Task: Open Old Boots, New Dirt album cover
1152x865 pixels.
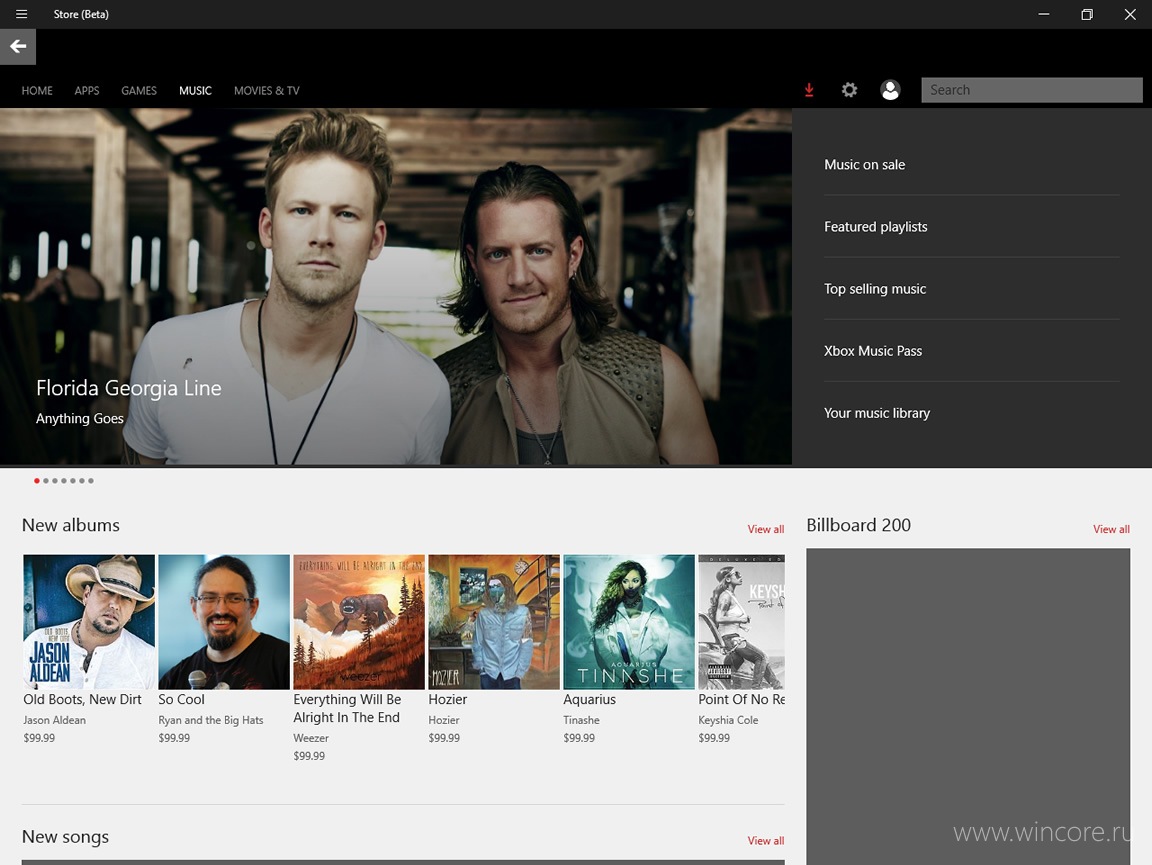Action: point(89,622)
